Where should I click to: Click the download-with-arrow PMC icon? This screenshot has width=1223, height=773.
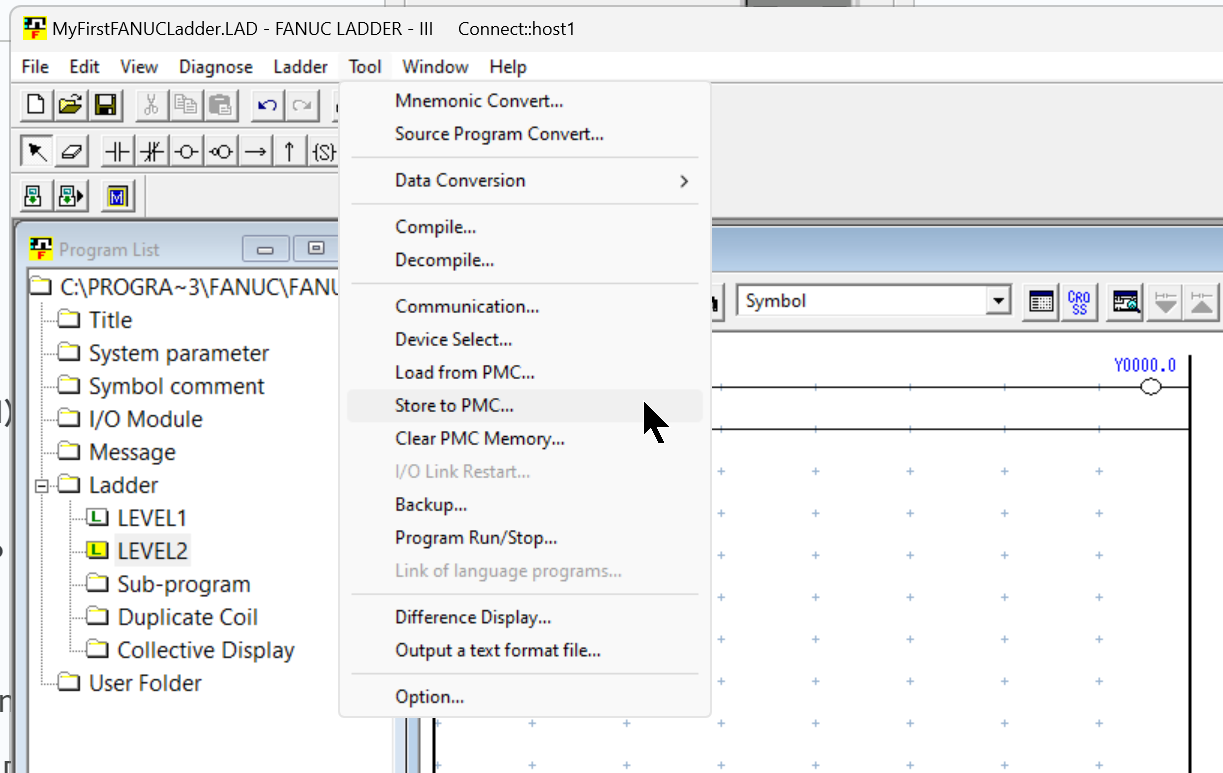(71, 195)
